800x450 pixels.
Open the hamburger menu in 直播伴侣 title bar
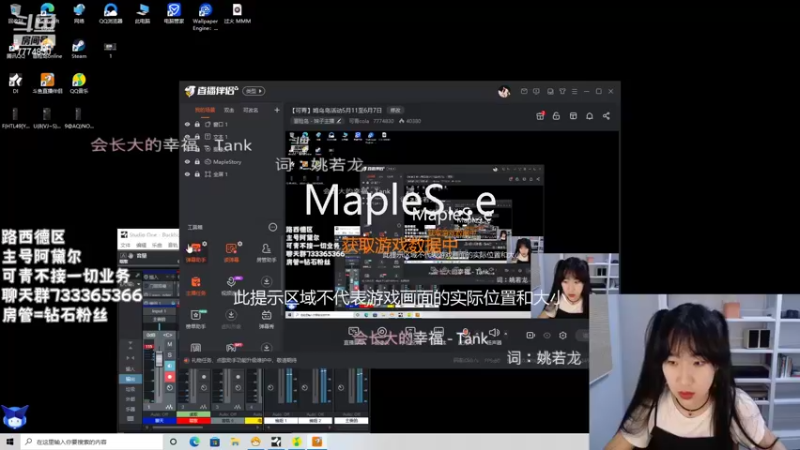[x=574, y=91]
